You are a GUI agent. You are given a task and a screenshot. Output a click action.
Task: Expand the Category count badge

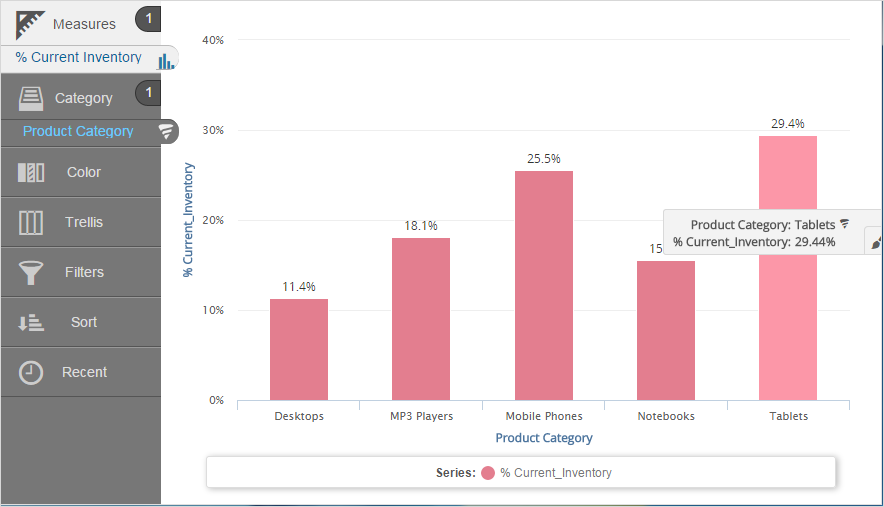147,93
